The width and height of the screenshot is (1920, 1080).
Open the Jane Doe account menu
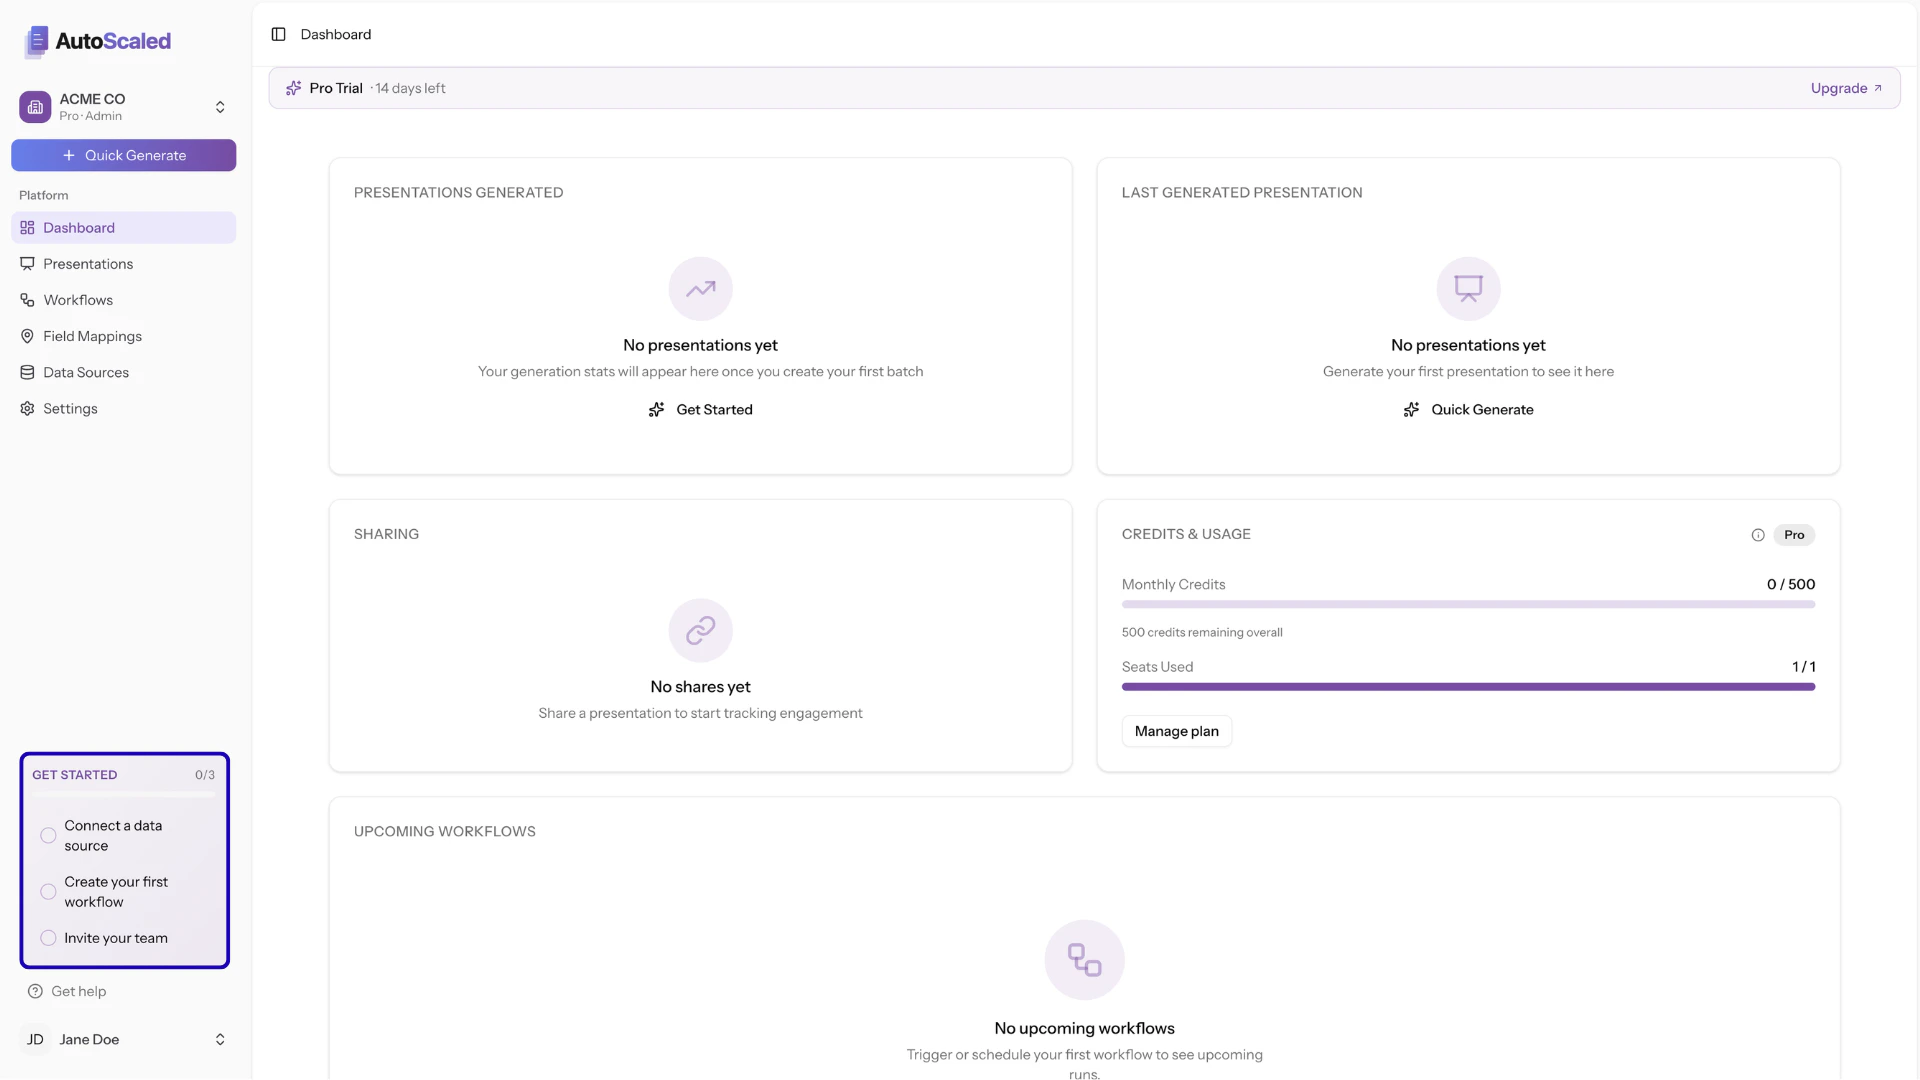219,1039
